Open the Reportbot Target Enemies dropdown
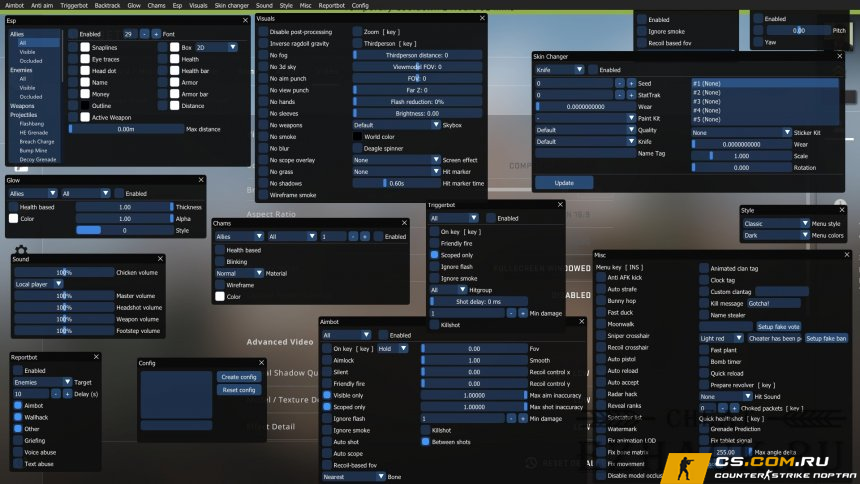Screen dimensions: 860x484 [x=42, y=382]
